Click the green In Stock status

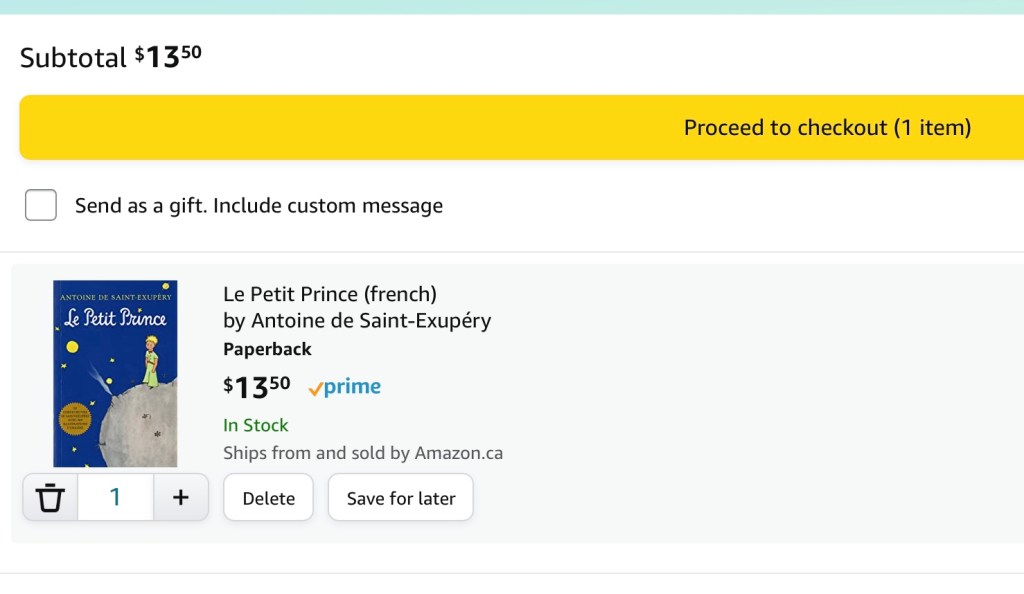256,425
